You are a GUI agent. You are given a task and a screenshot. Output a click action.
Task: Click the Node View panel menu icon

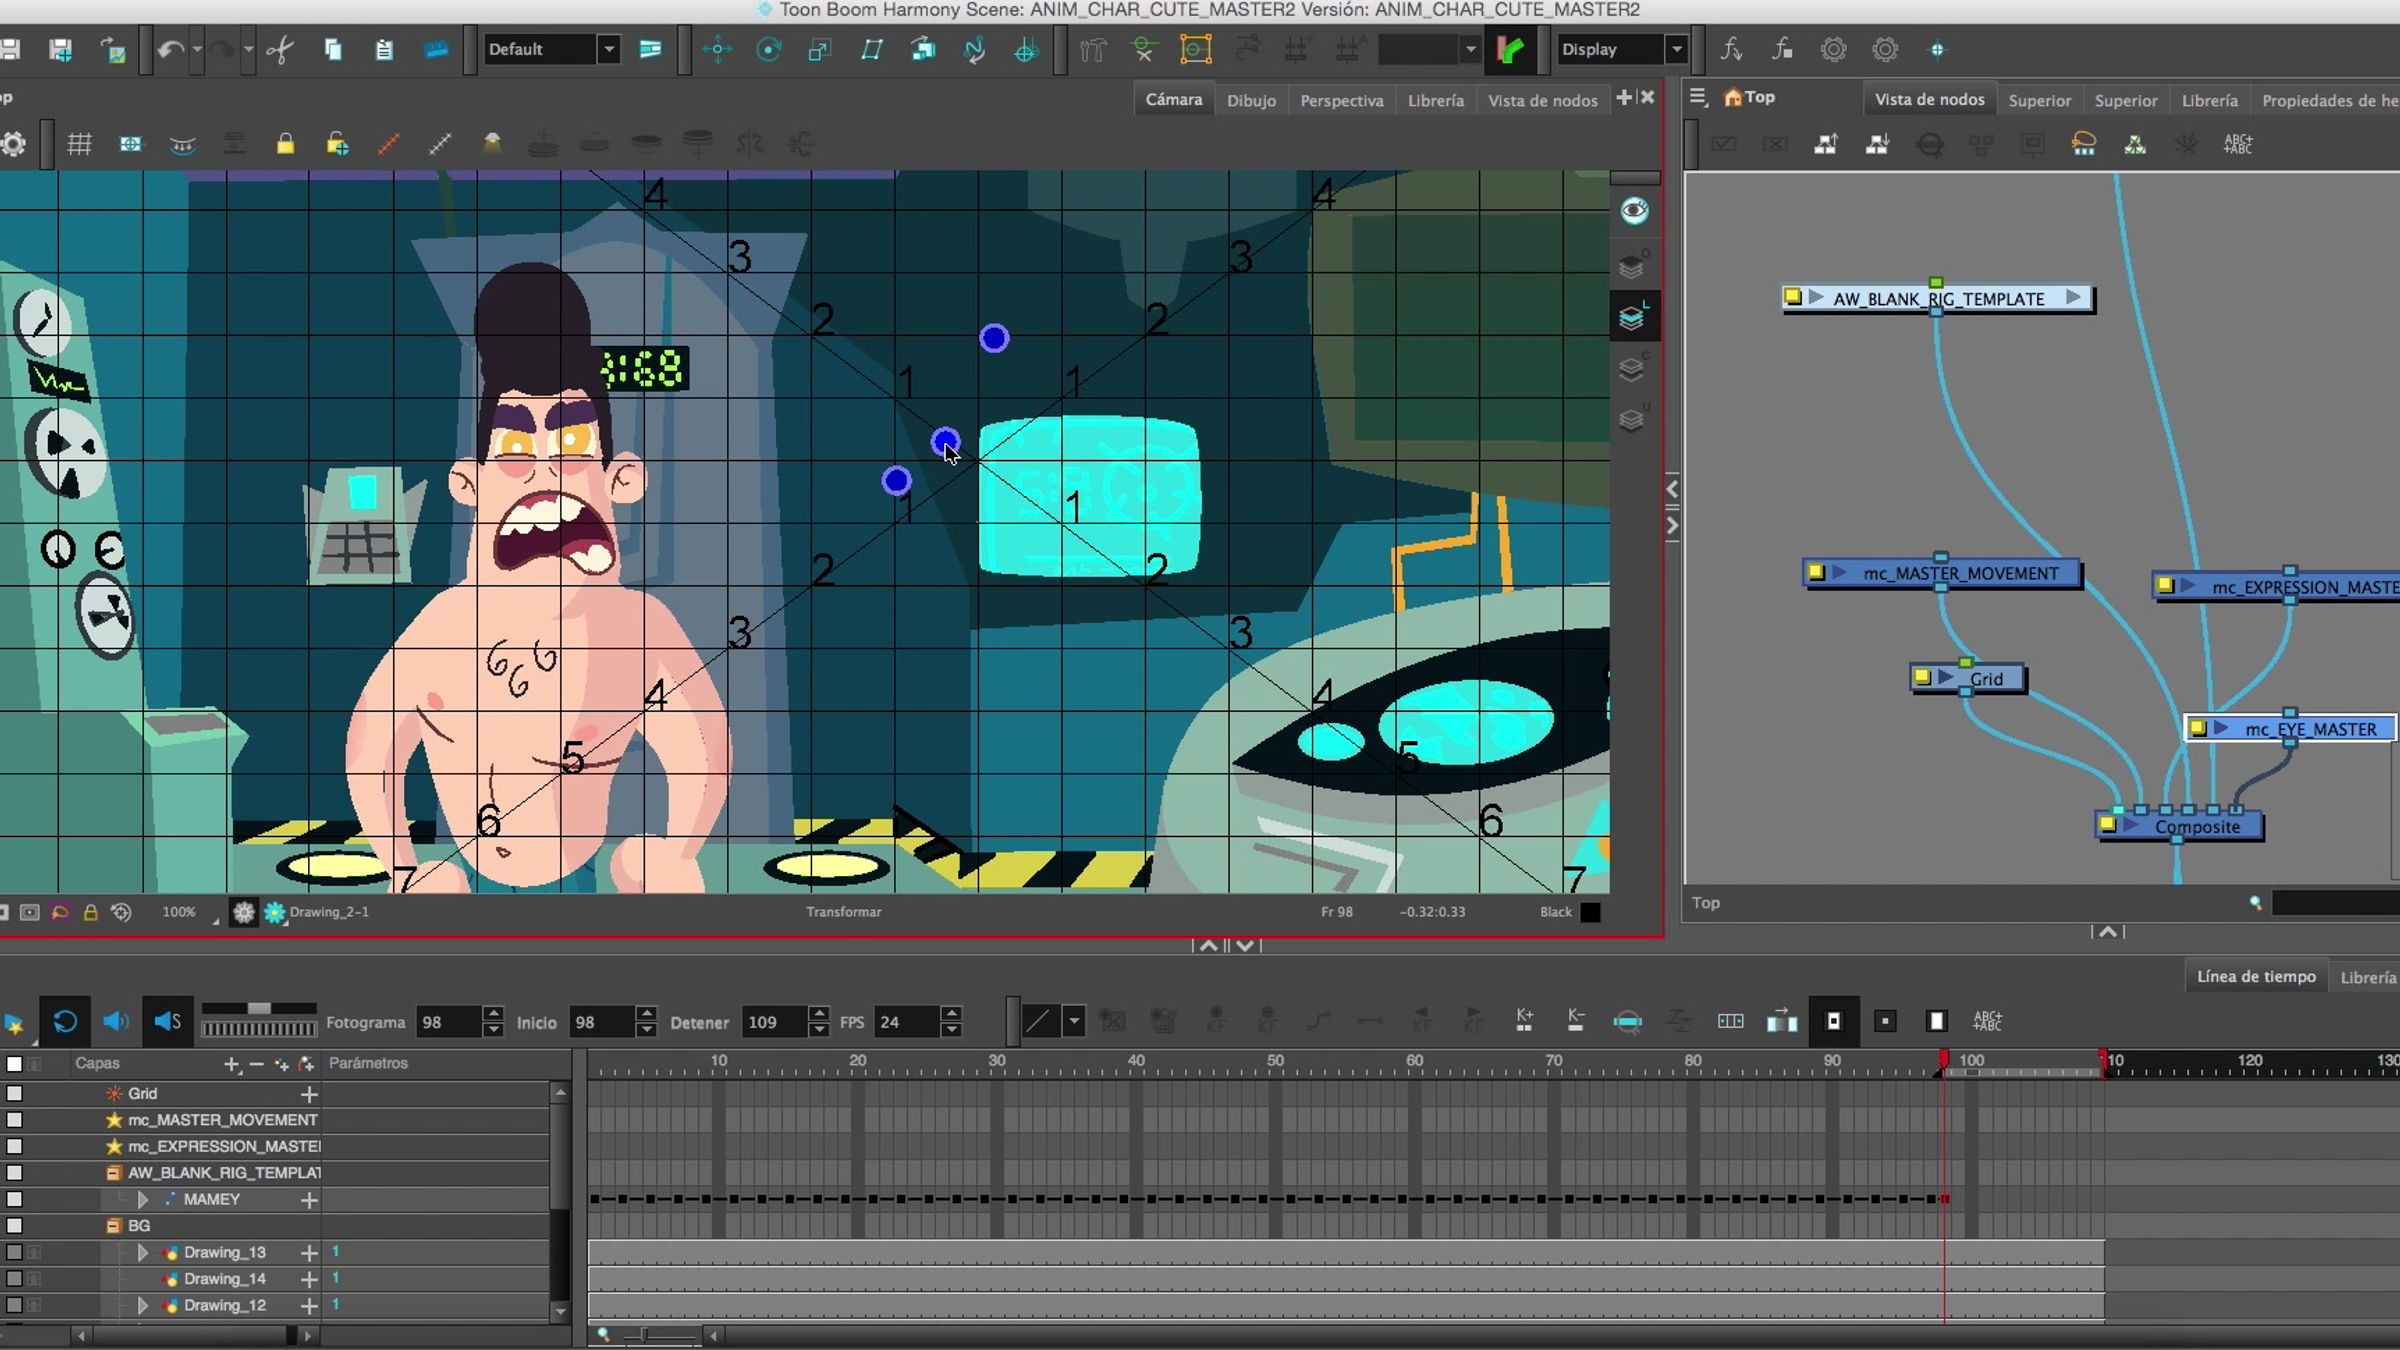click(1698, 97)
